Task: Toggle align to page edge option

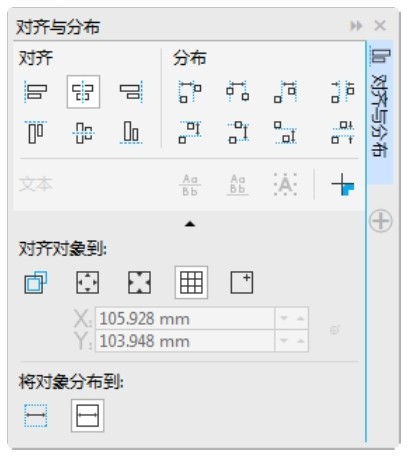Action: [87, 283]
